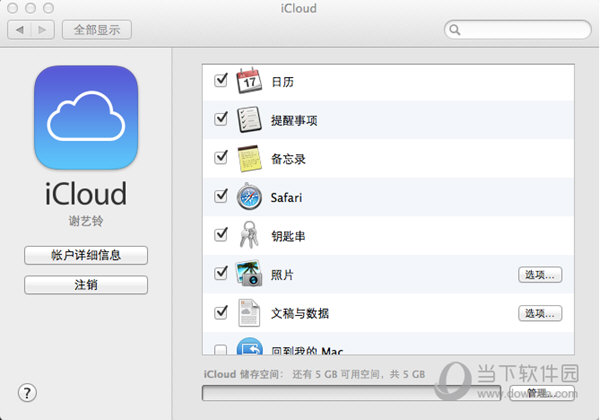Click the 照片 label text
Image resolution: width=600 pixels, height=420 pixels.
click(x=282, y=275)
